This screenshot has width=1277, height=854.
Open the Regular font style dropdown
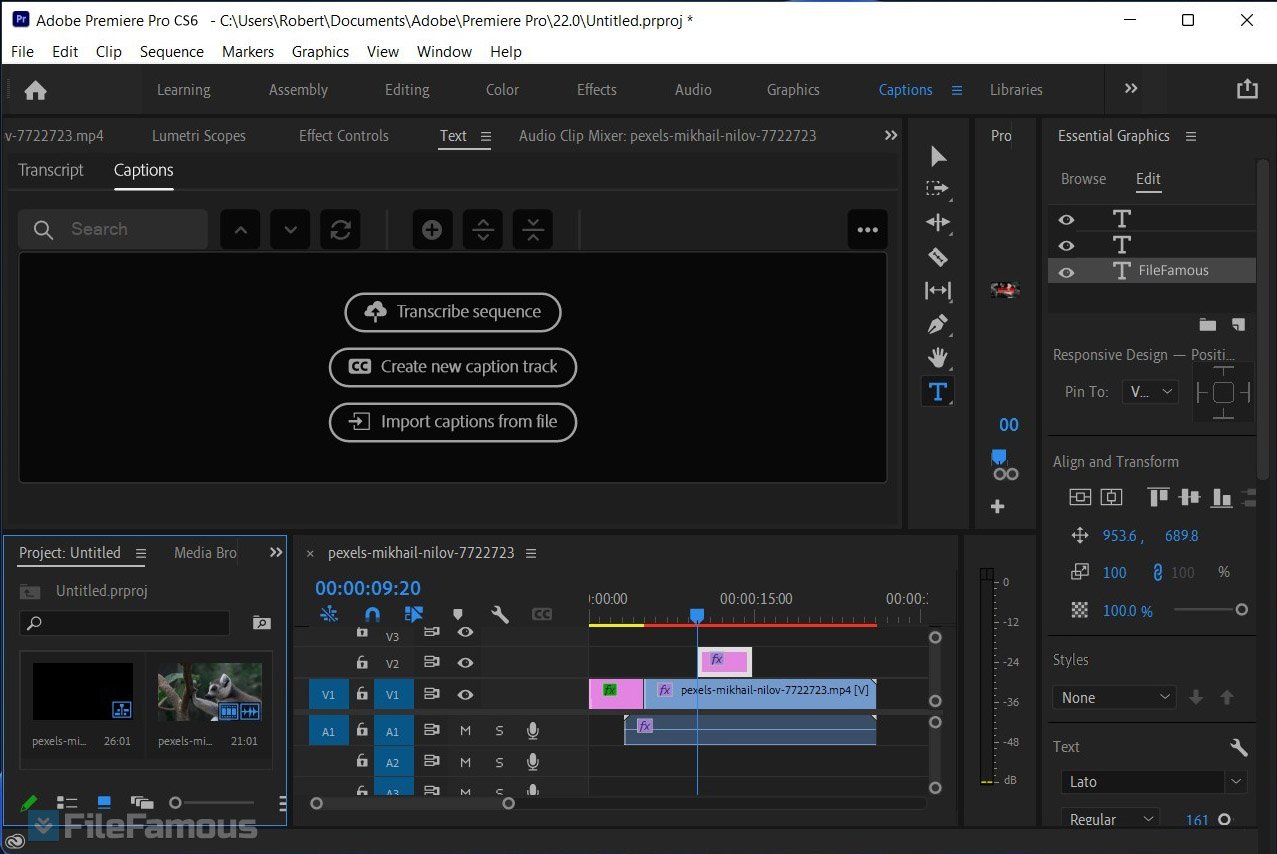pyautogui.click(x=1110, y=820)
